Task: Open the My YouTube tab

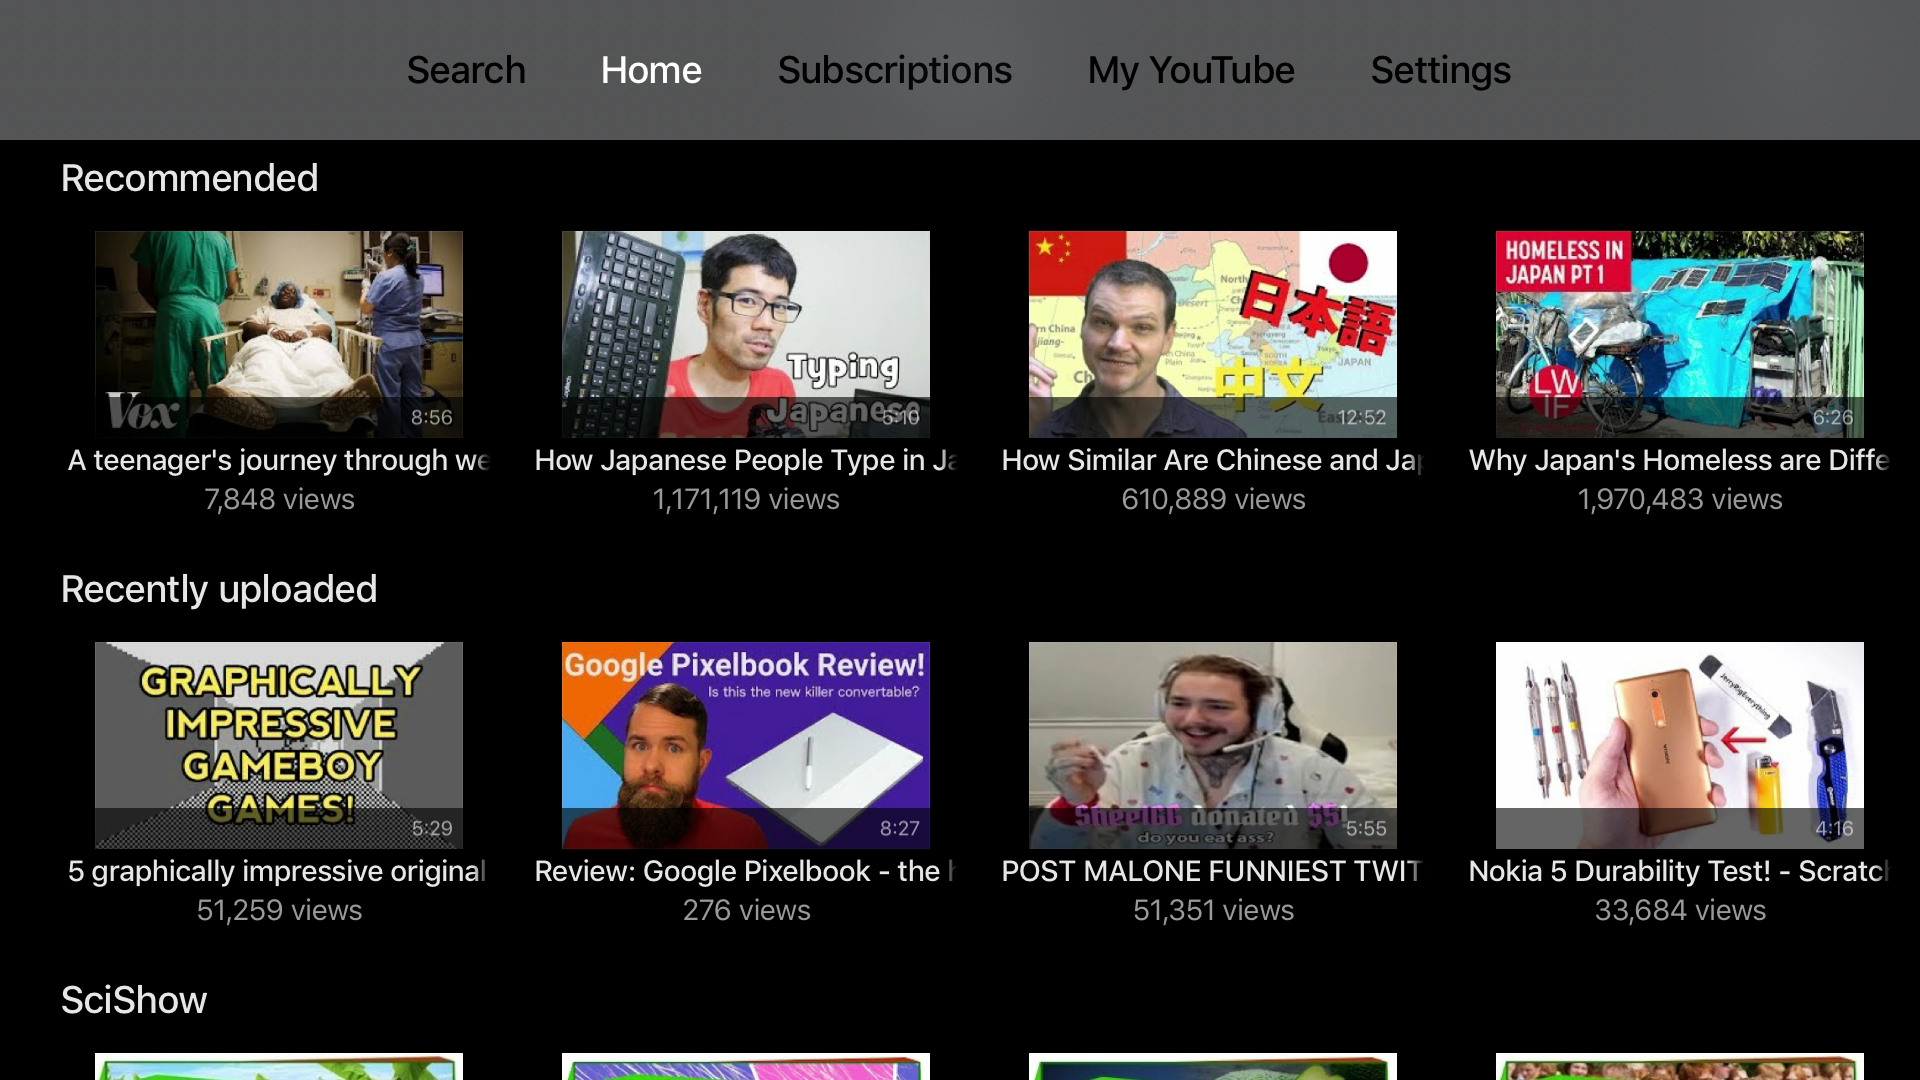Action: pyautogui.click(x=1191, y=70)
